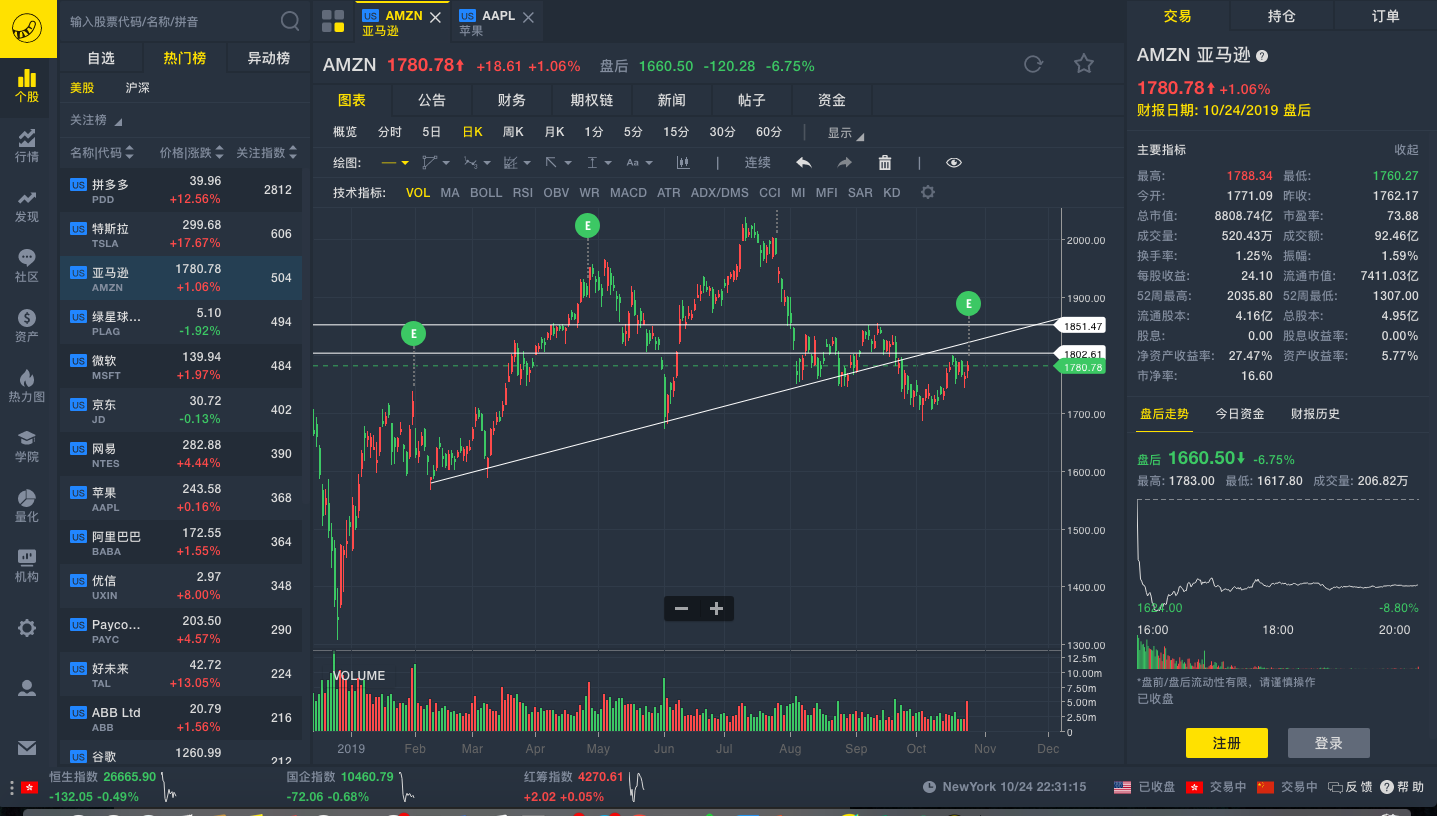This screenshot has width=1437, height=816.
Task: Open technical indicator settings gear
Action: coord(928,192)
